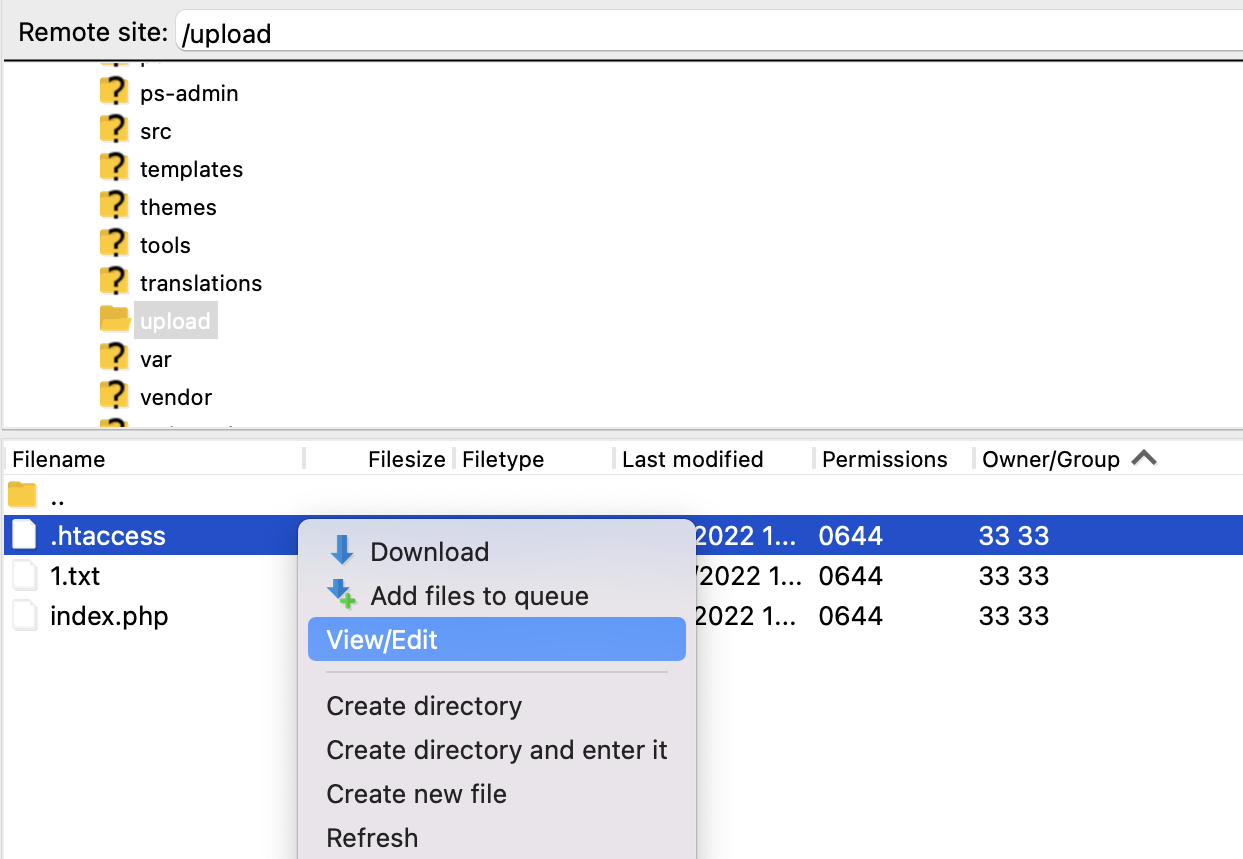The height and width of the screenshot is (859, 1243).
Task: Click the vendor folder icon
Action: coord(115,396)
